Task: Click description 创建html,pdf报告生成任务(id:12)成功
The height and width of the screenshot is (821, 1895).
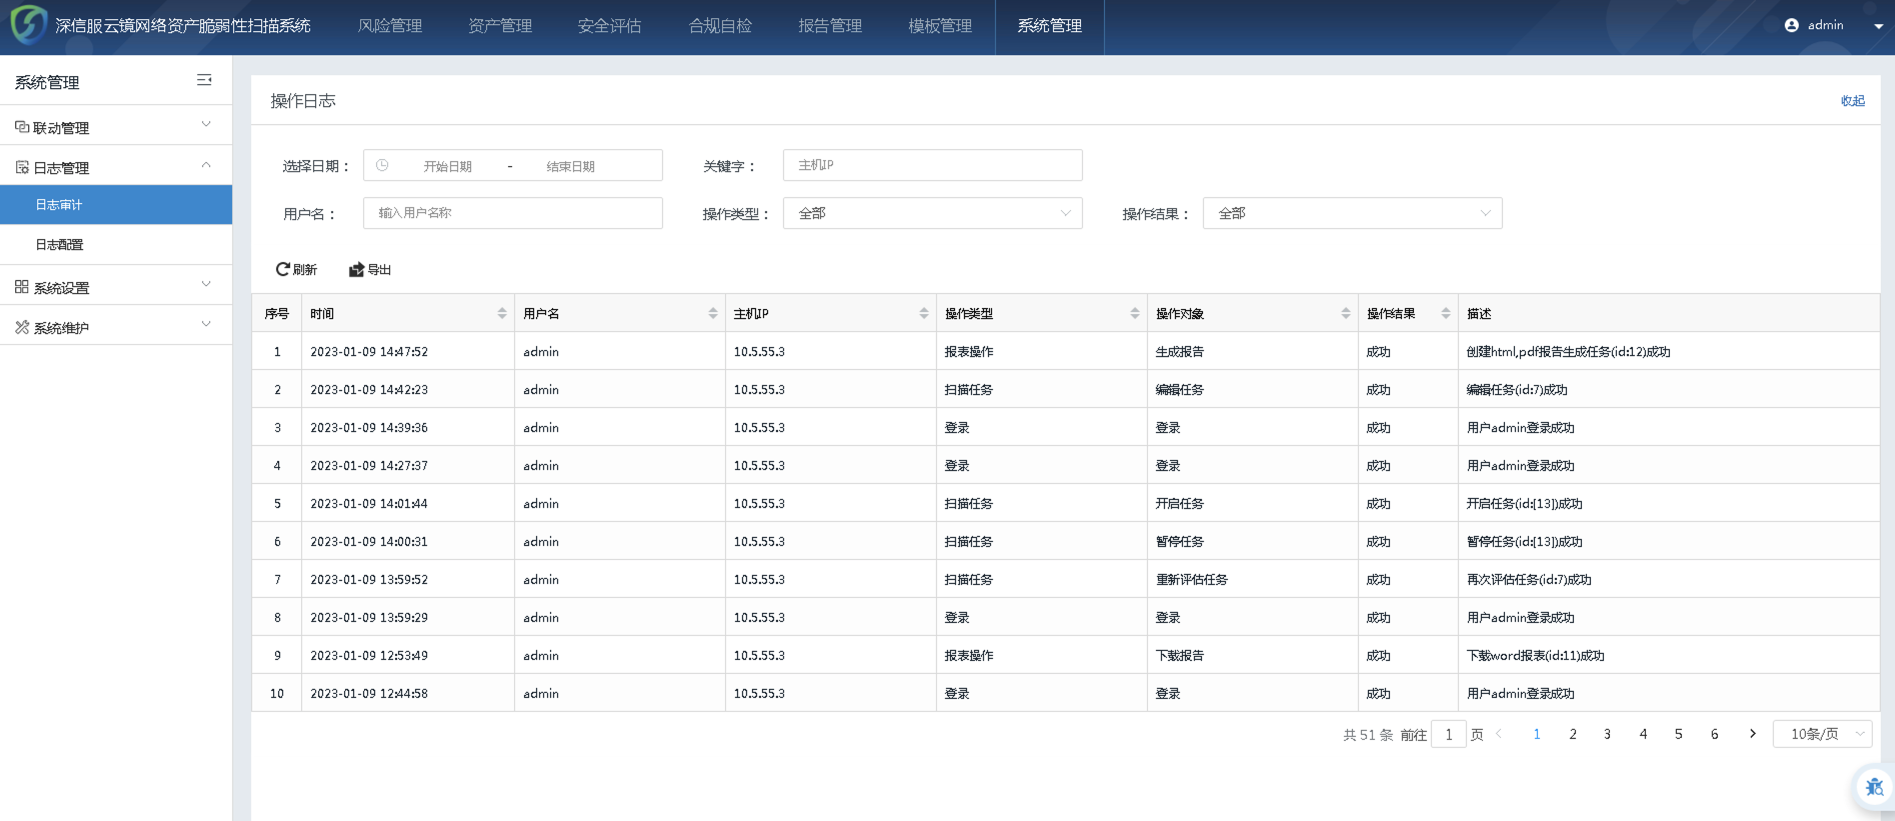Action: point(1568,352)
